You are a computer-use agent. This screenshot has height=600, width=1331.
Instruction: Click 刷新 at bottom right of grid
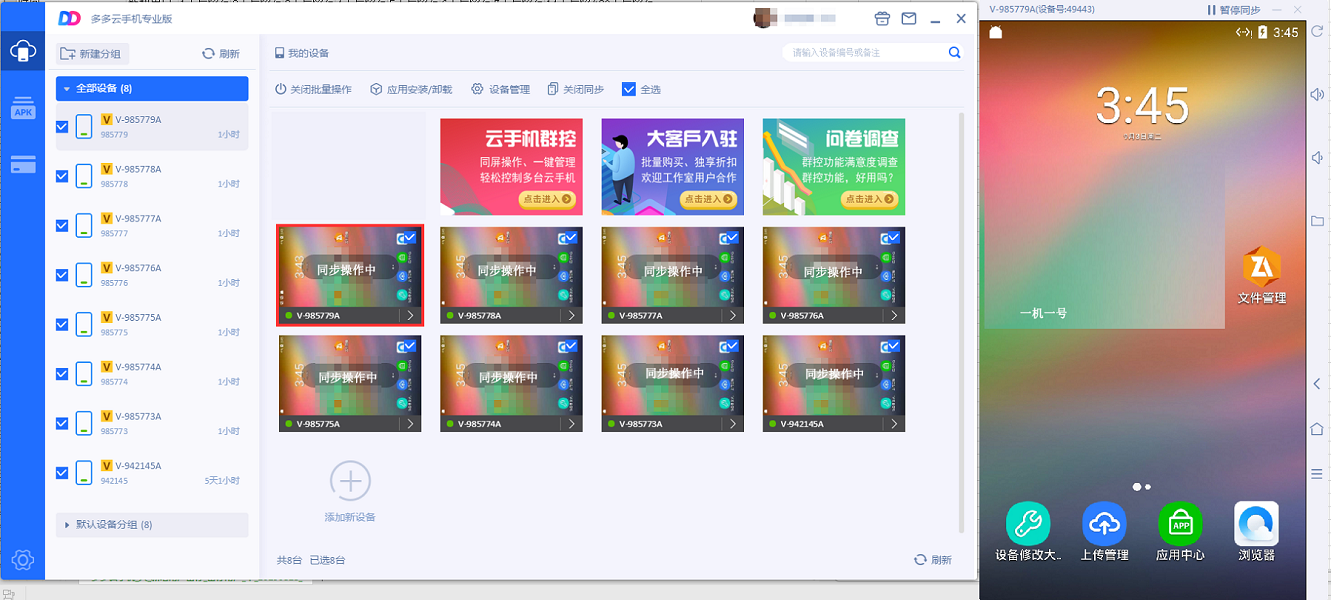click(933, 560)
